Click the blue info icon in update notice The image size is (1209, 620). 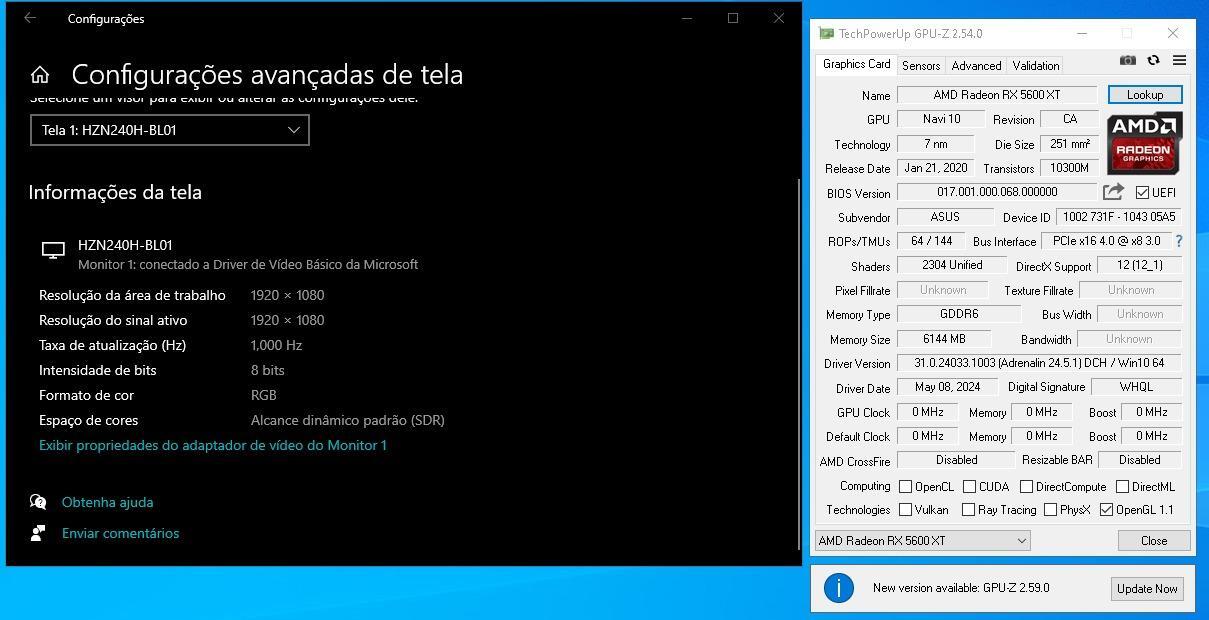838,588
